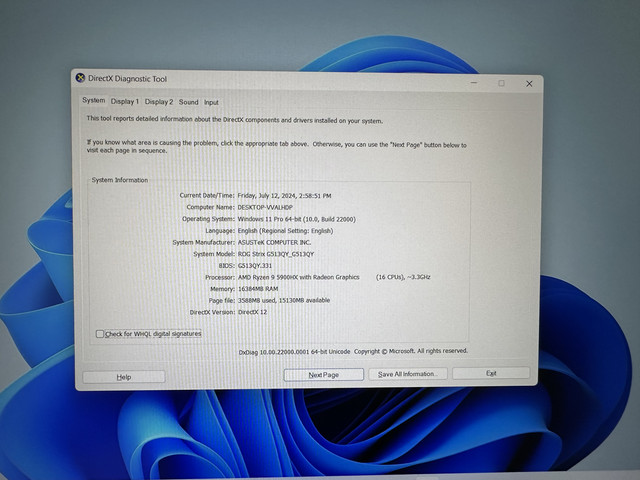Click the DirectX Diagnostic Tool window title text
Viewport: 640px width, 480px height.
127,79
